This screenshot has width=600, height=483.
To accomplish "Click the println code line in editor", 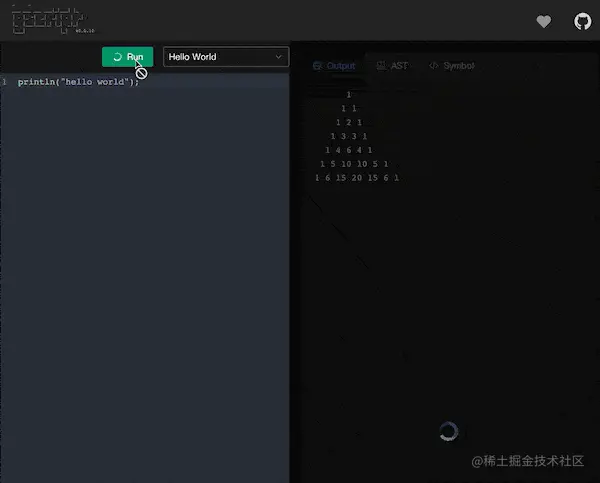I will [78, 82].
